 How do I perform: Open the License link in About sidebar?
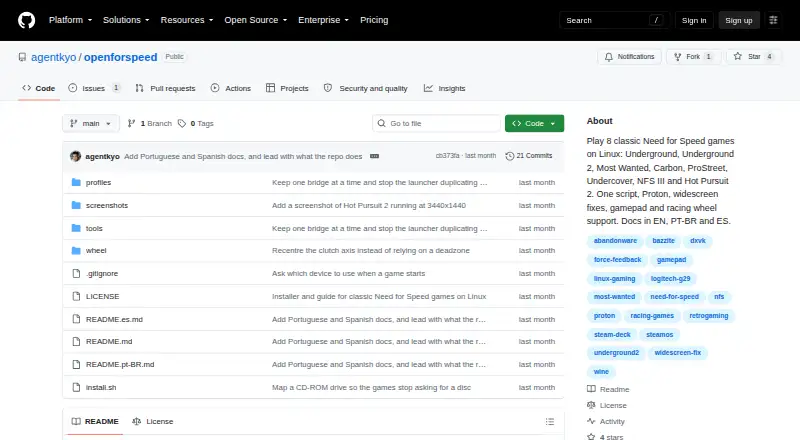coord(607,405)
